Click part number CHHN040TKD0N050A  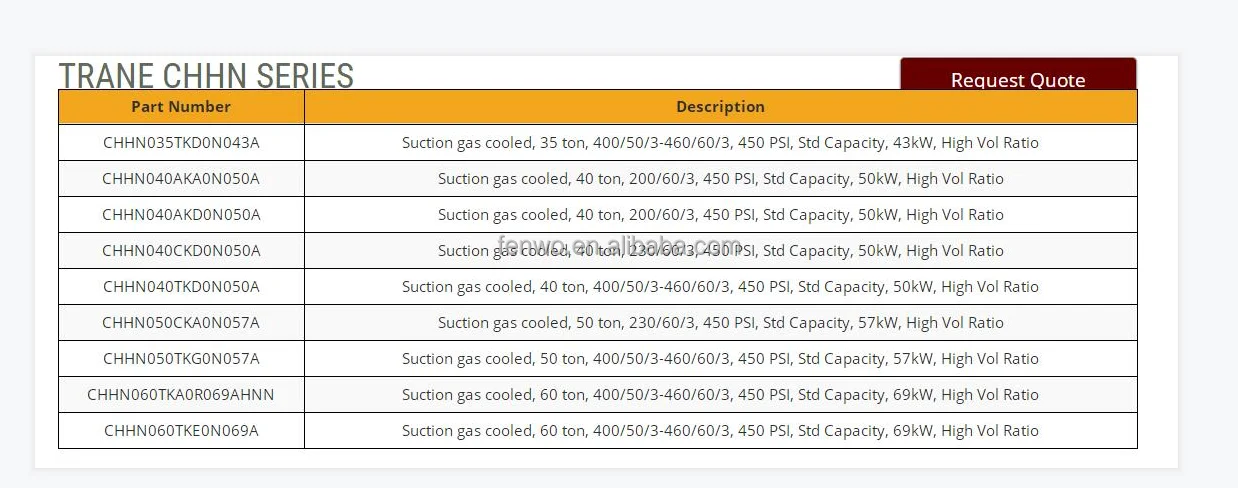(x=181, y=287)
